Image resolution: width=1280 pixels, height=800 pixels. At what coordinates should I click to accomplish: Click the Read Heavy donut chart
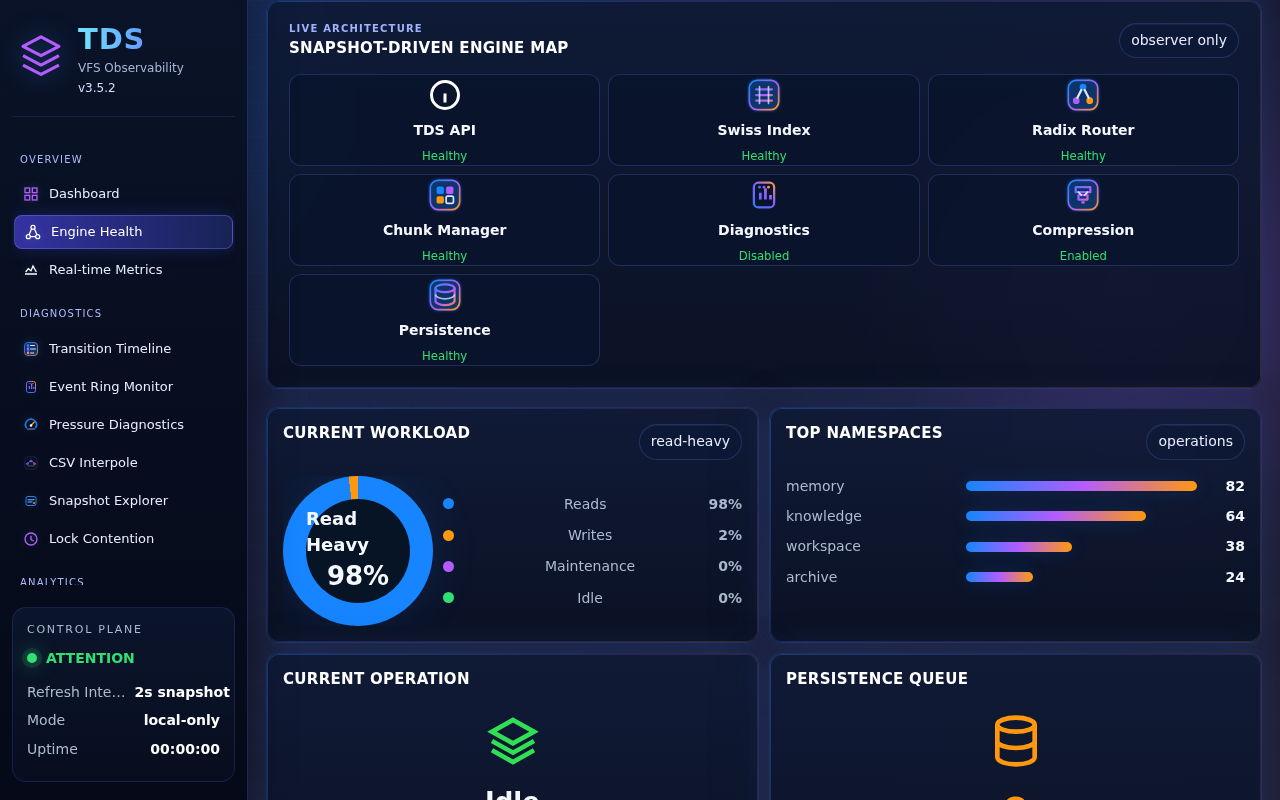[358, 551]
